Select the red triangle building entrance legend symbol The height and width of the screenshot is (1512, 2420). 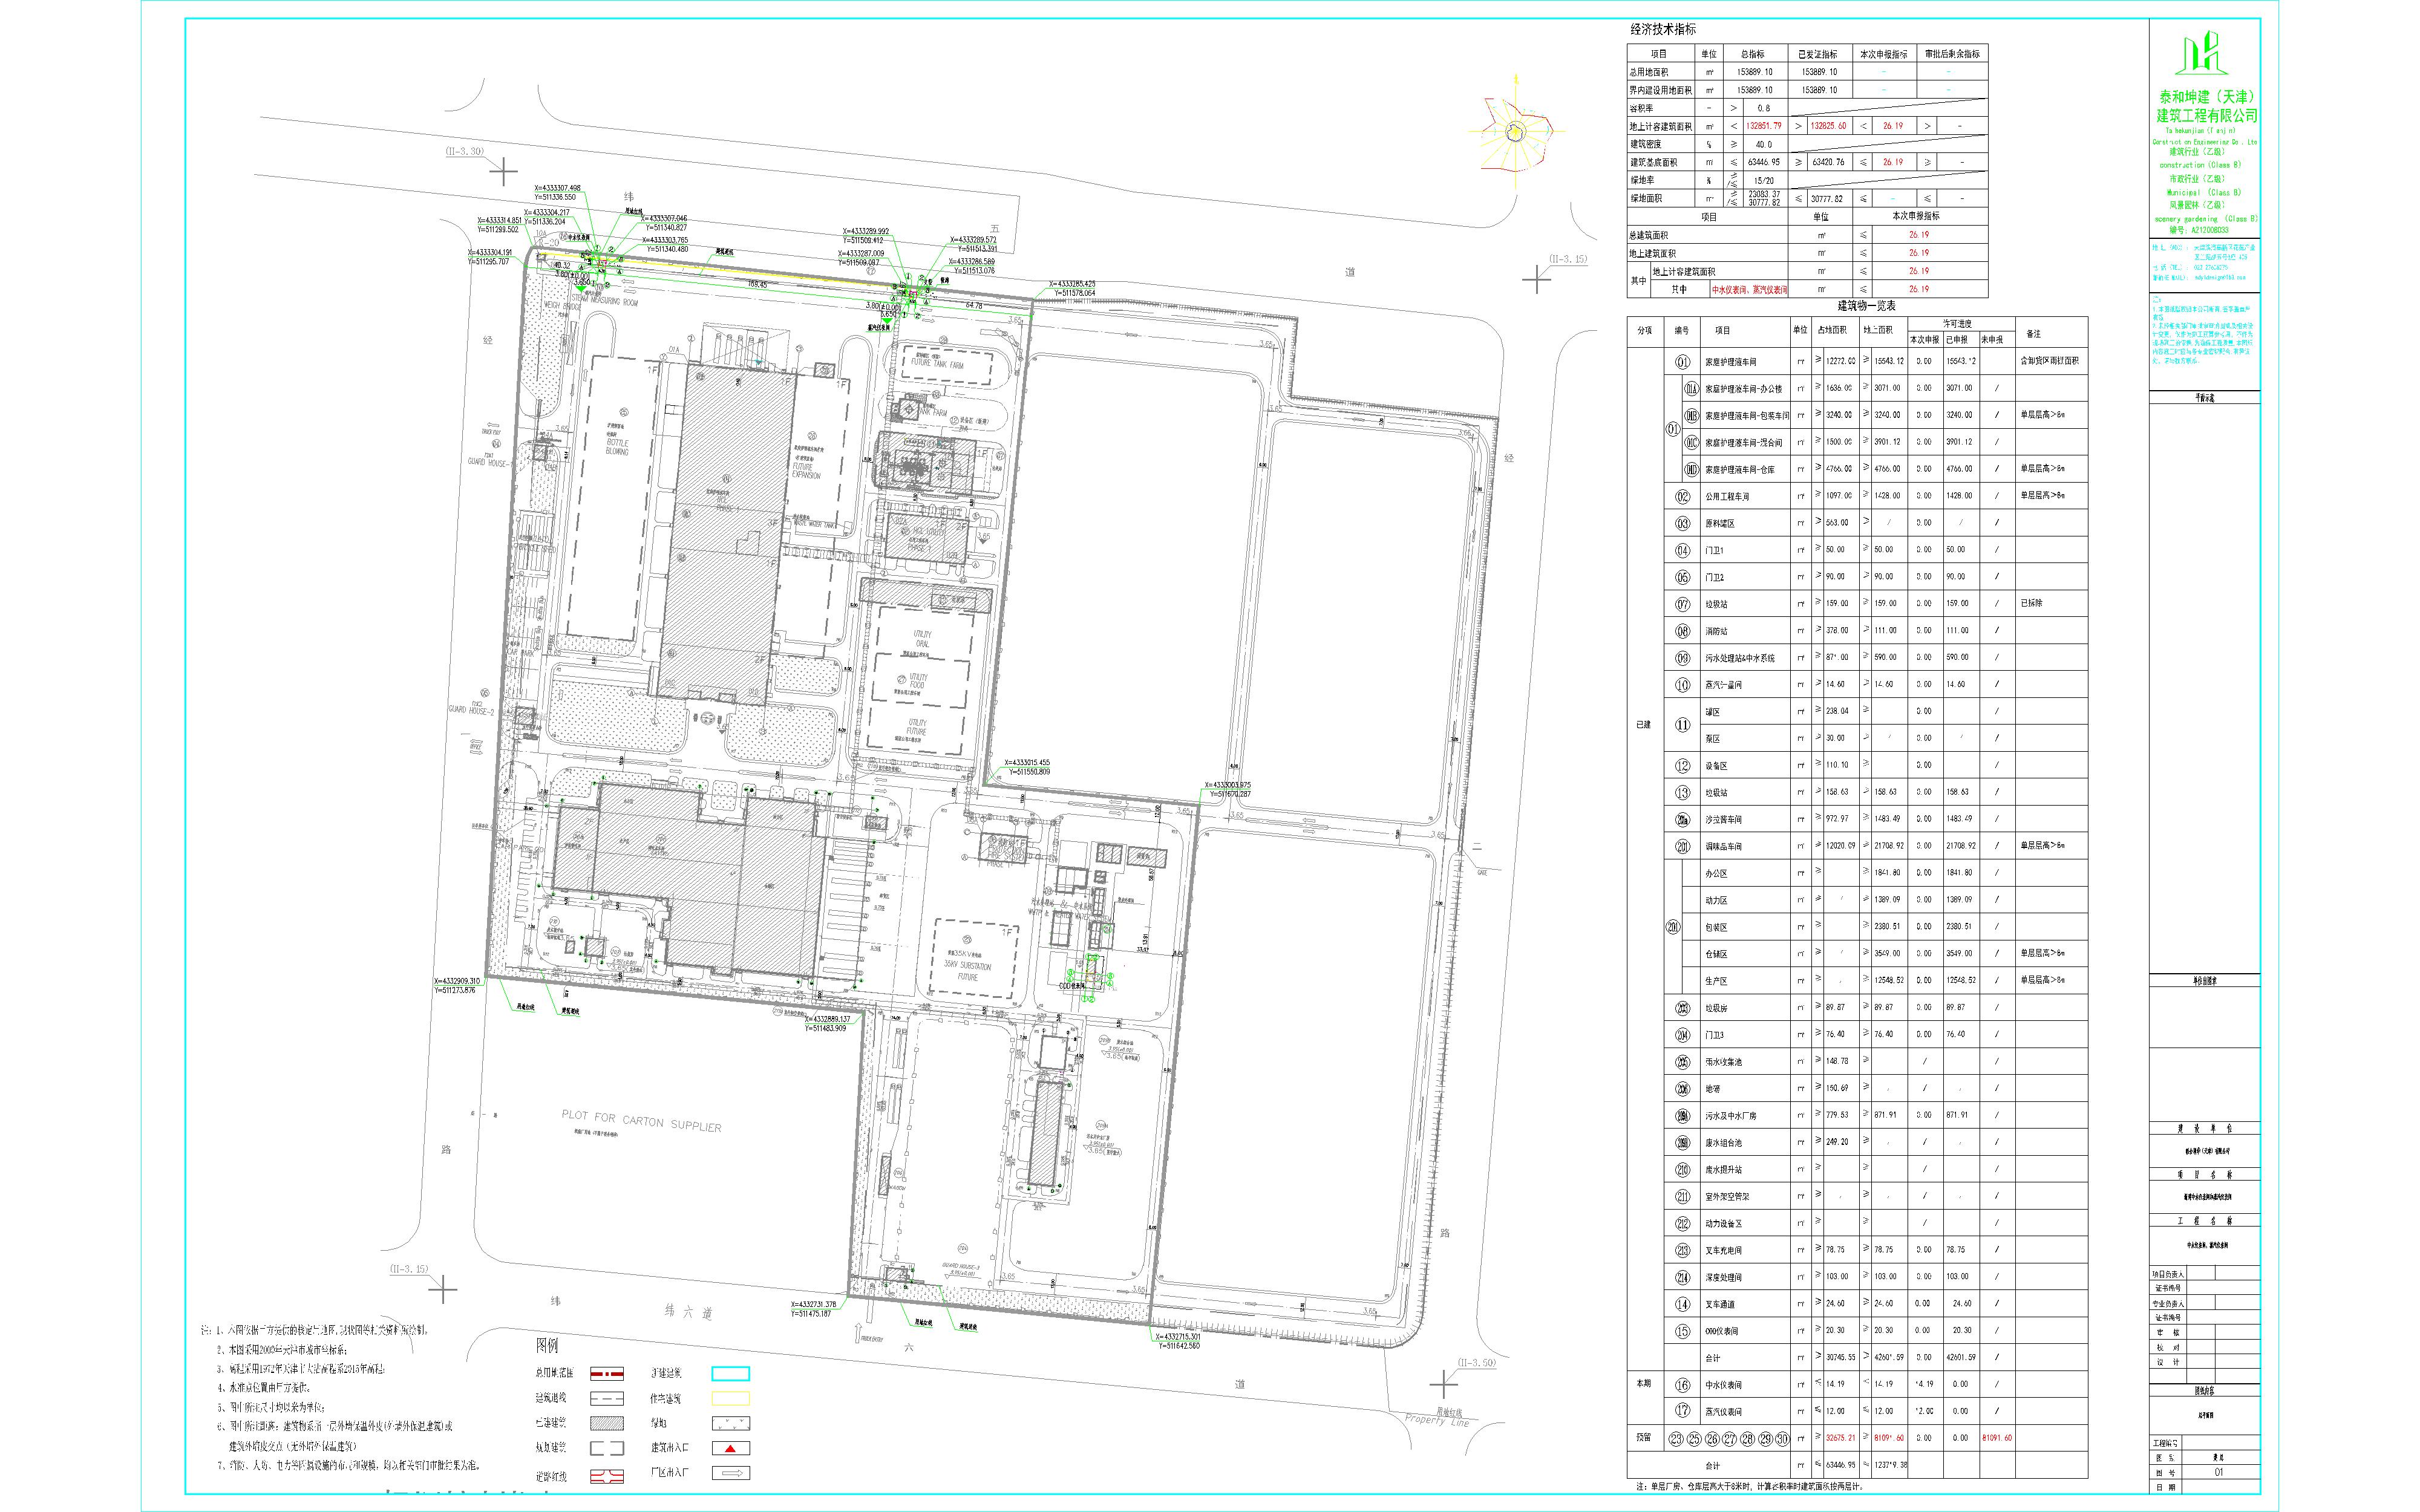731,1447
